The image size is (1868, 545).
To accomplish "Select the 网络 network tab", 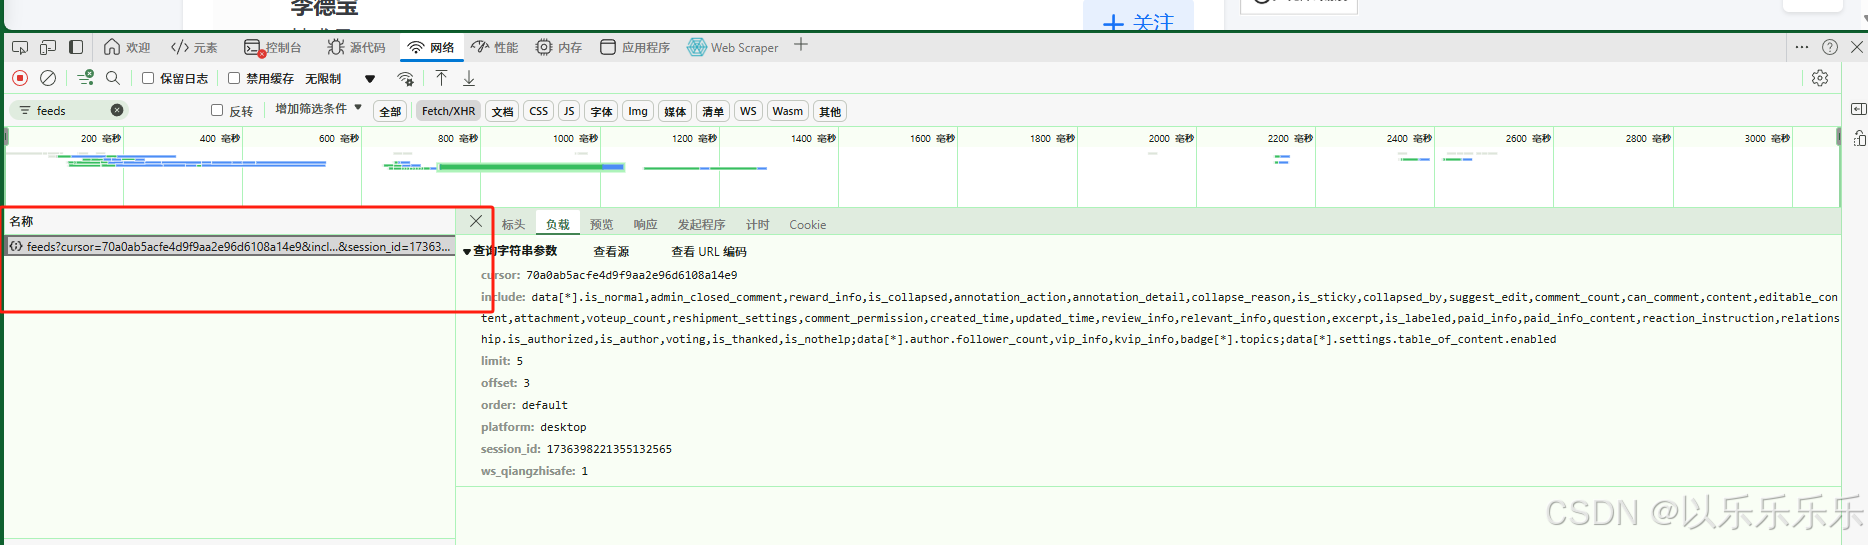I will [x=431, y=47].
